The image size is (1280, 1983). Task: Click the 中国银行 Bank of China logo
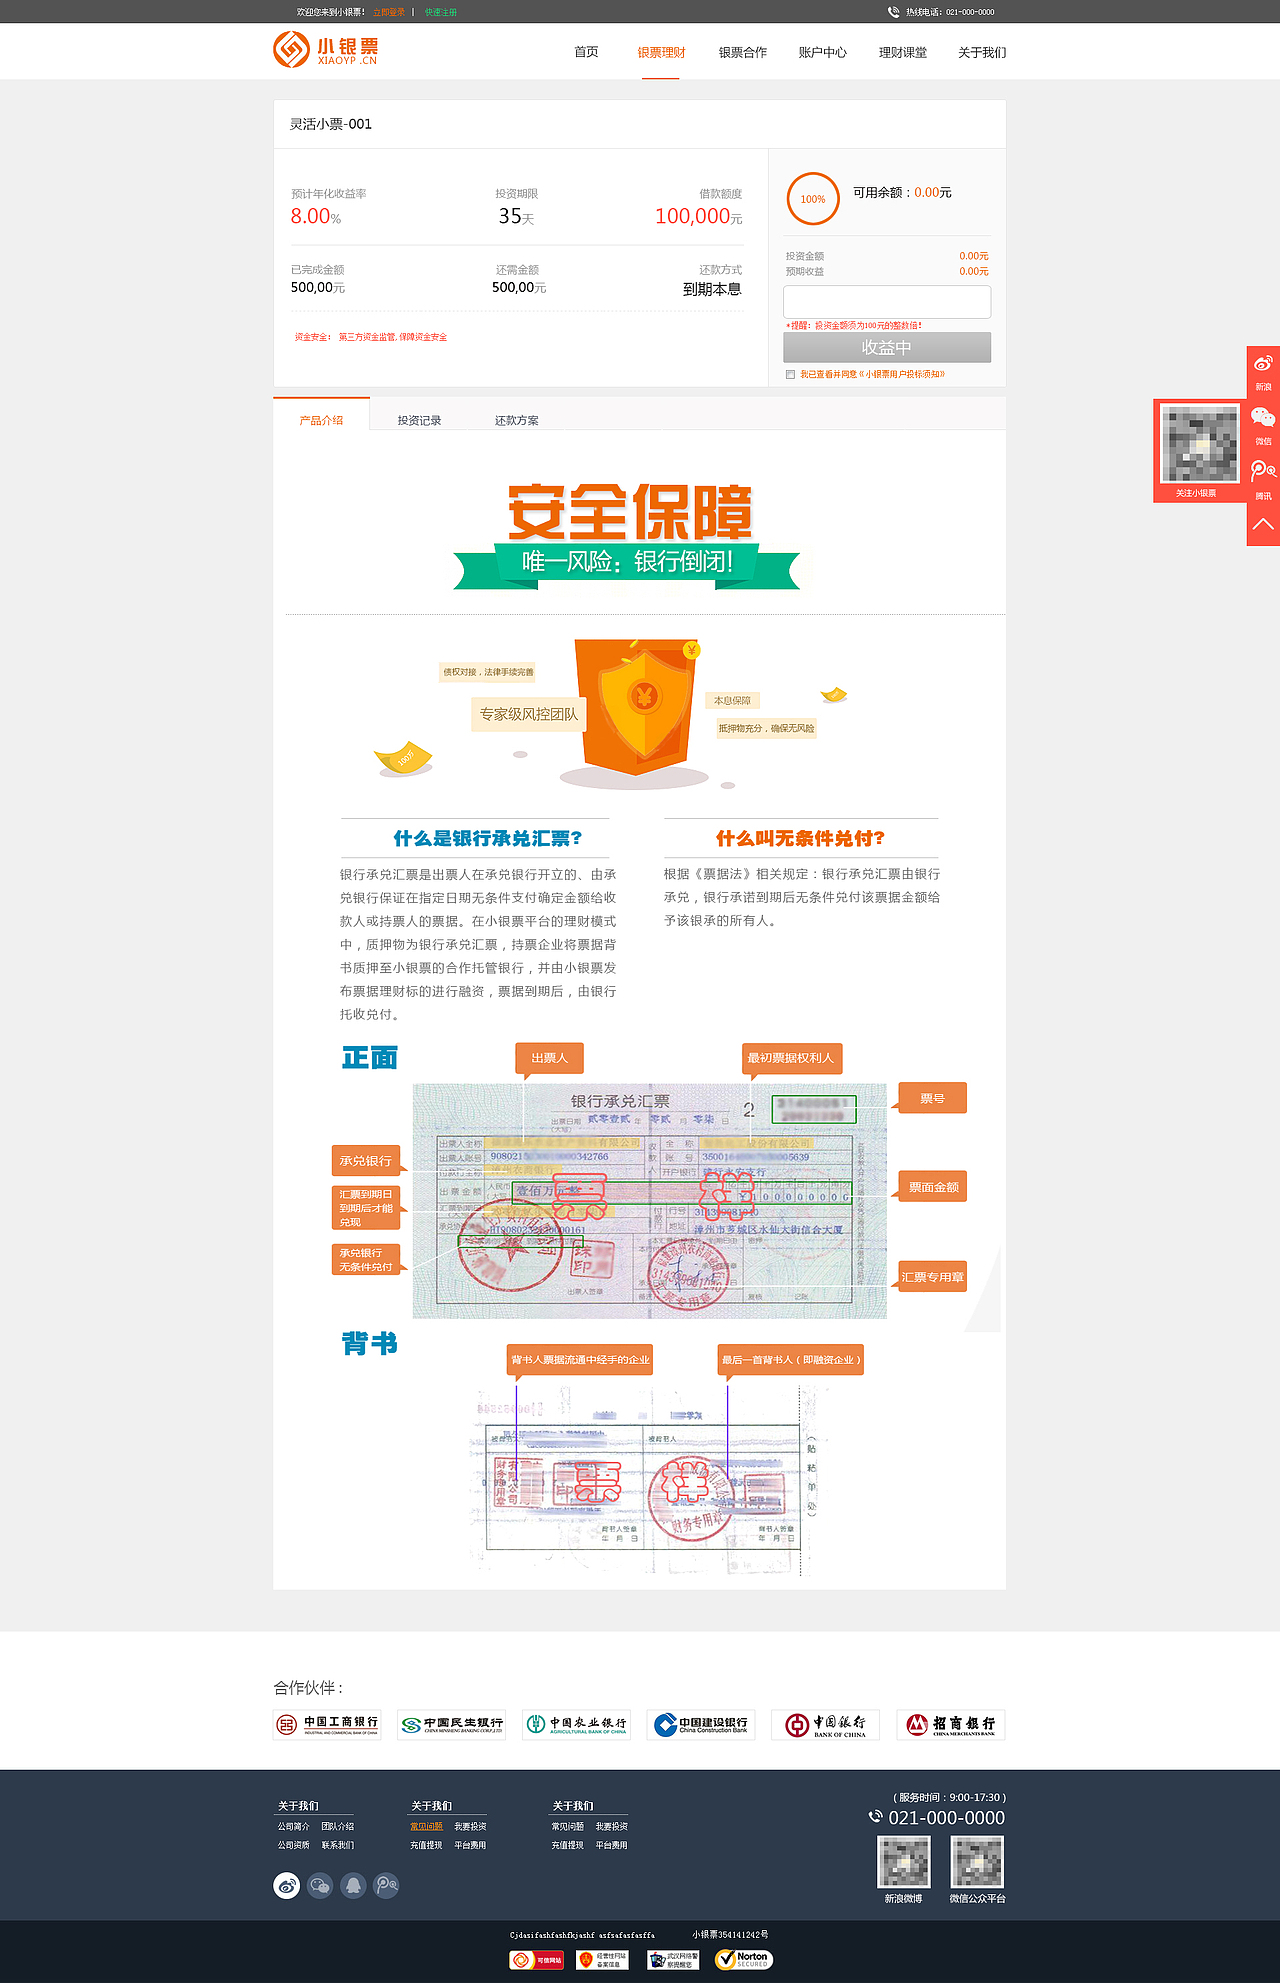point(825,1725)
